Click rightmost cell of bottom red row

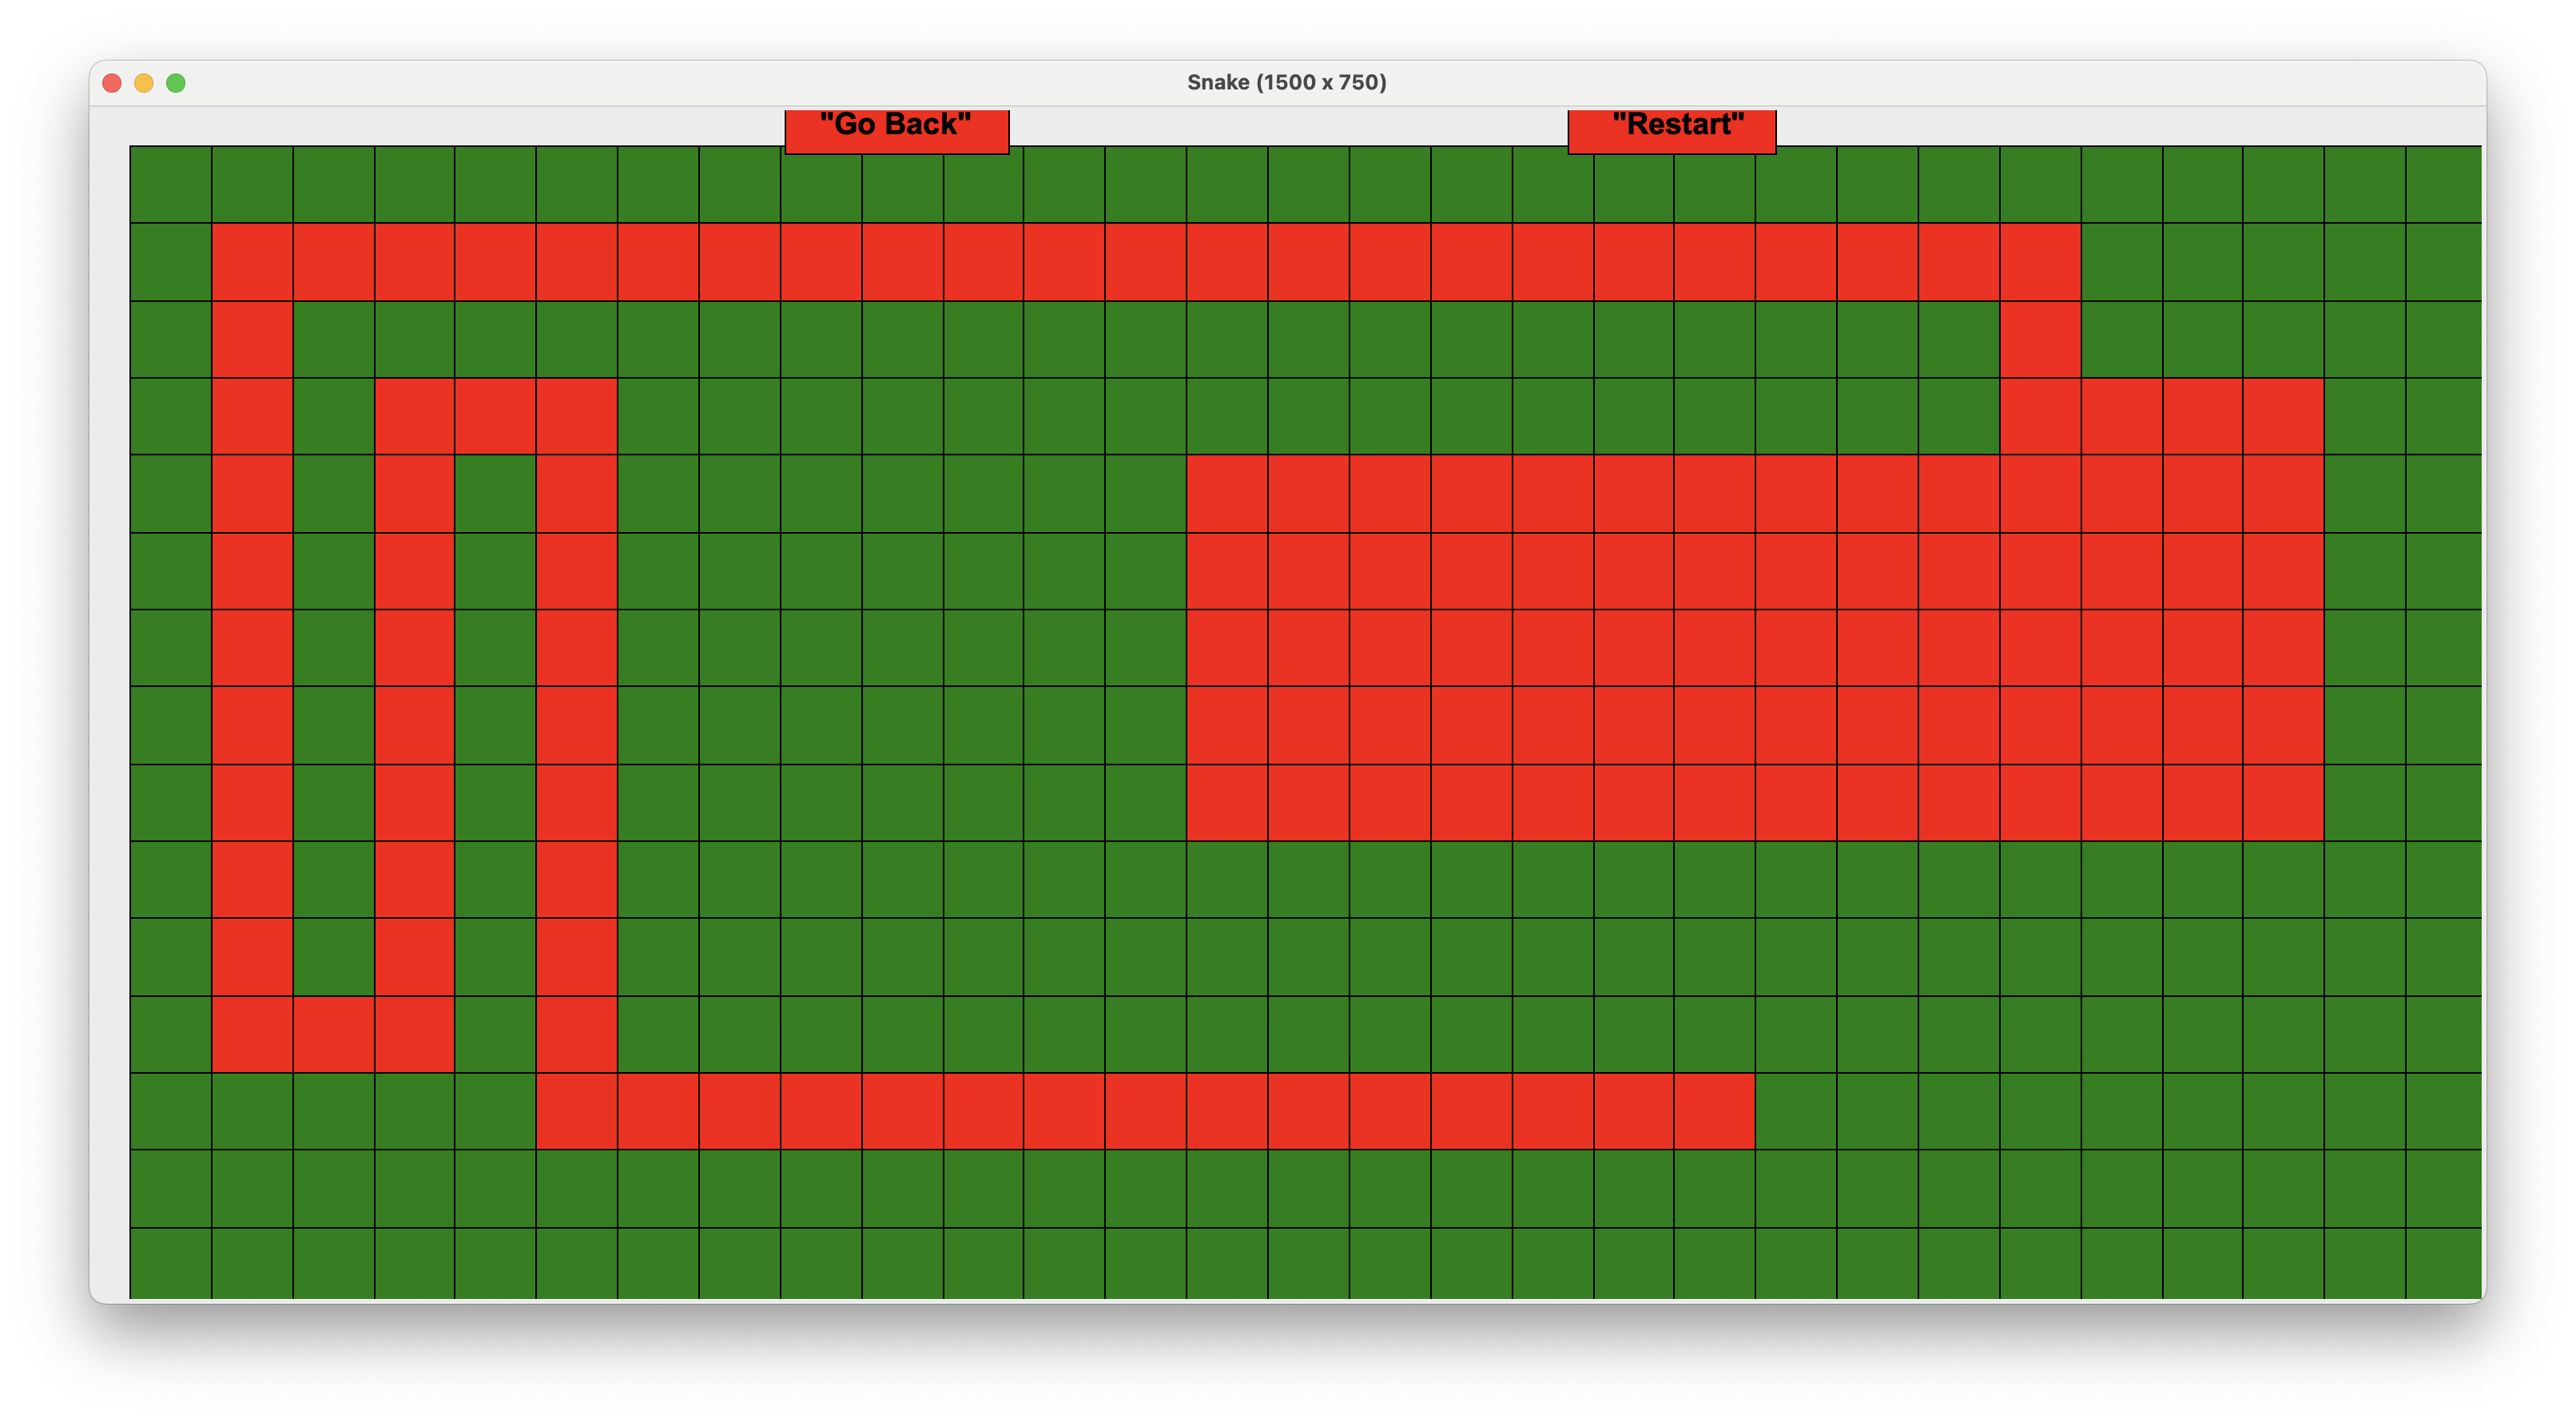[x=1714, y=1111]
